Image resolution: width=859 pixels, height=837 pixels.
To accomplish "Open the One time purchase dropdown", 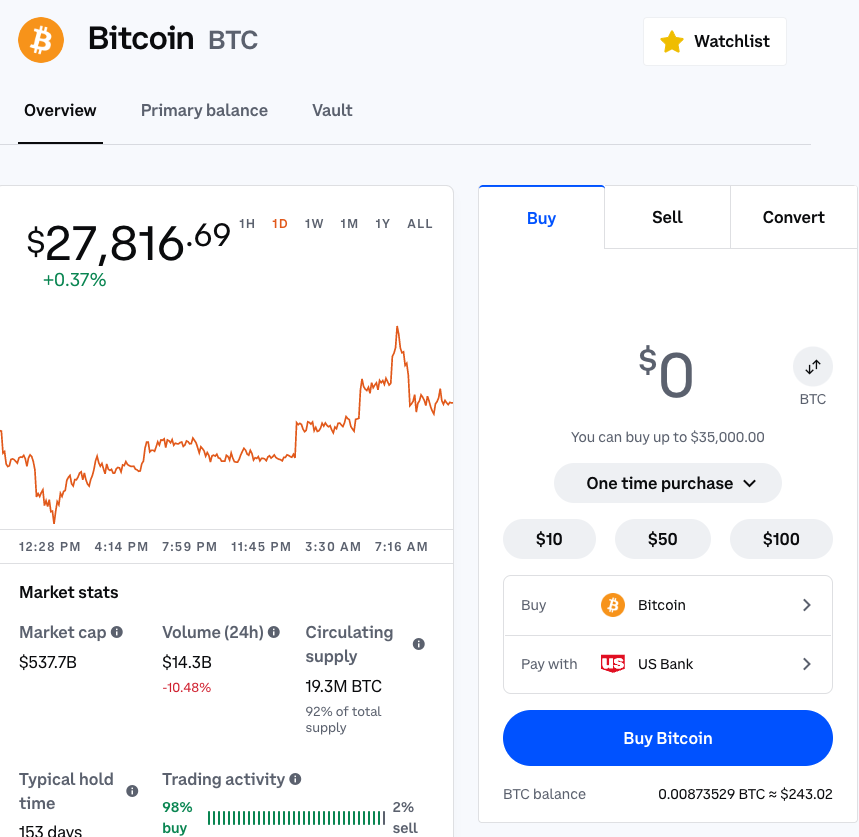I will coord(667,483).
